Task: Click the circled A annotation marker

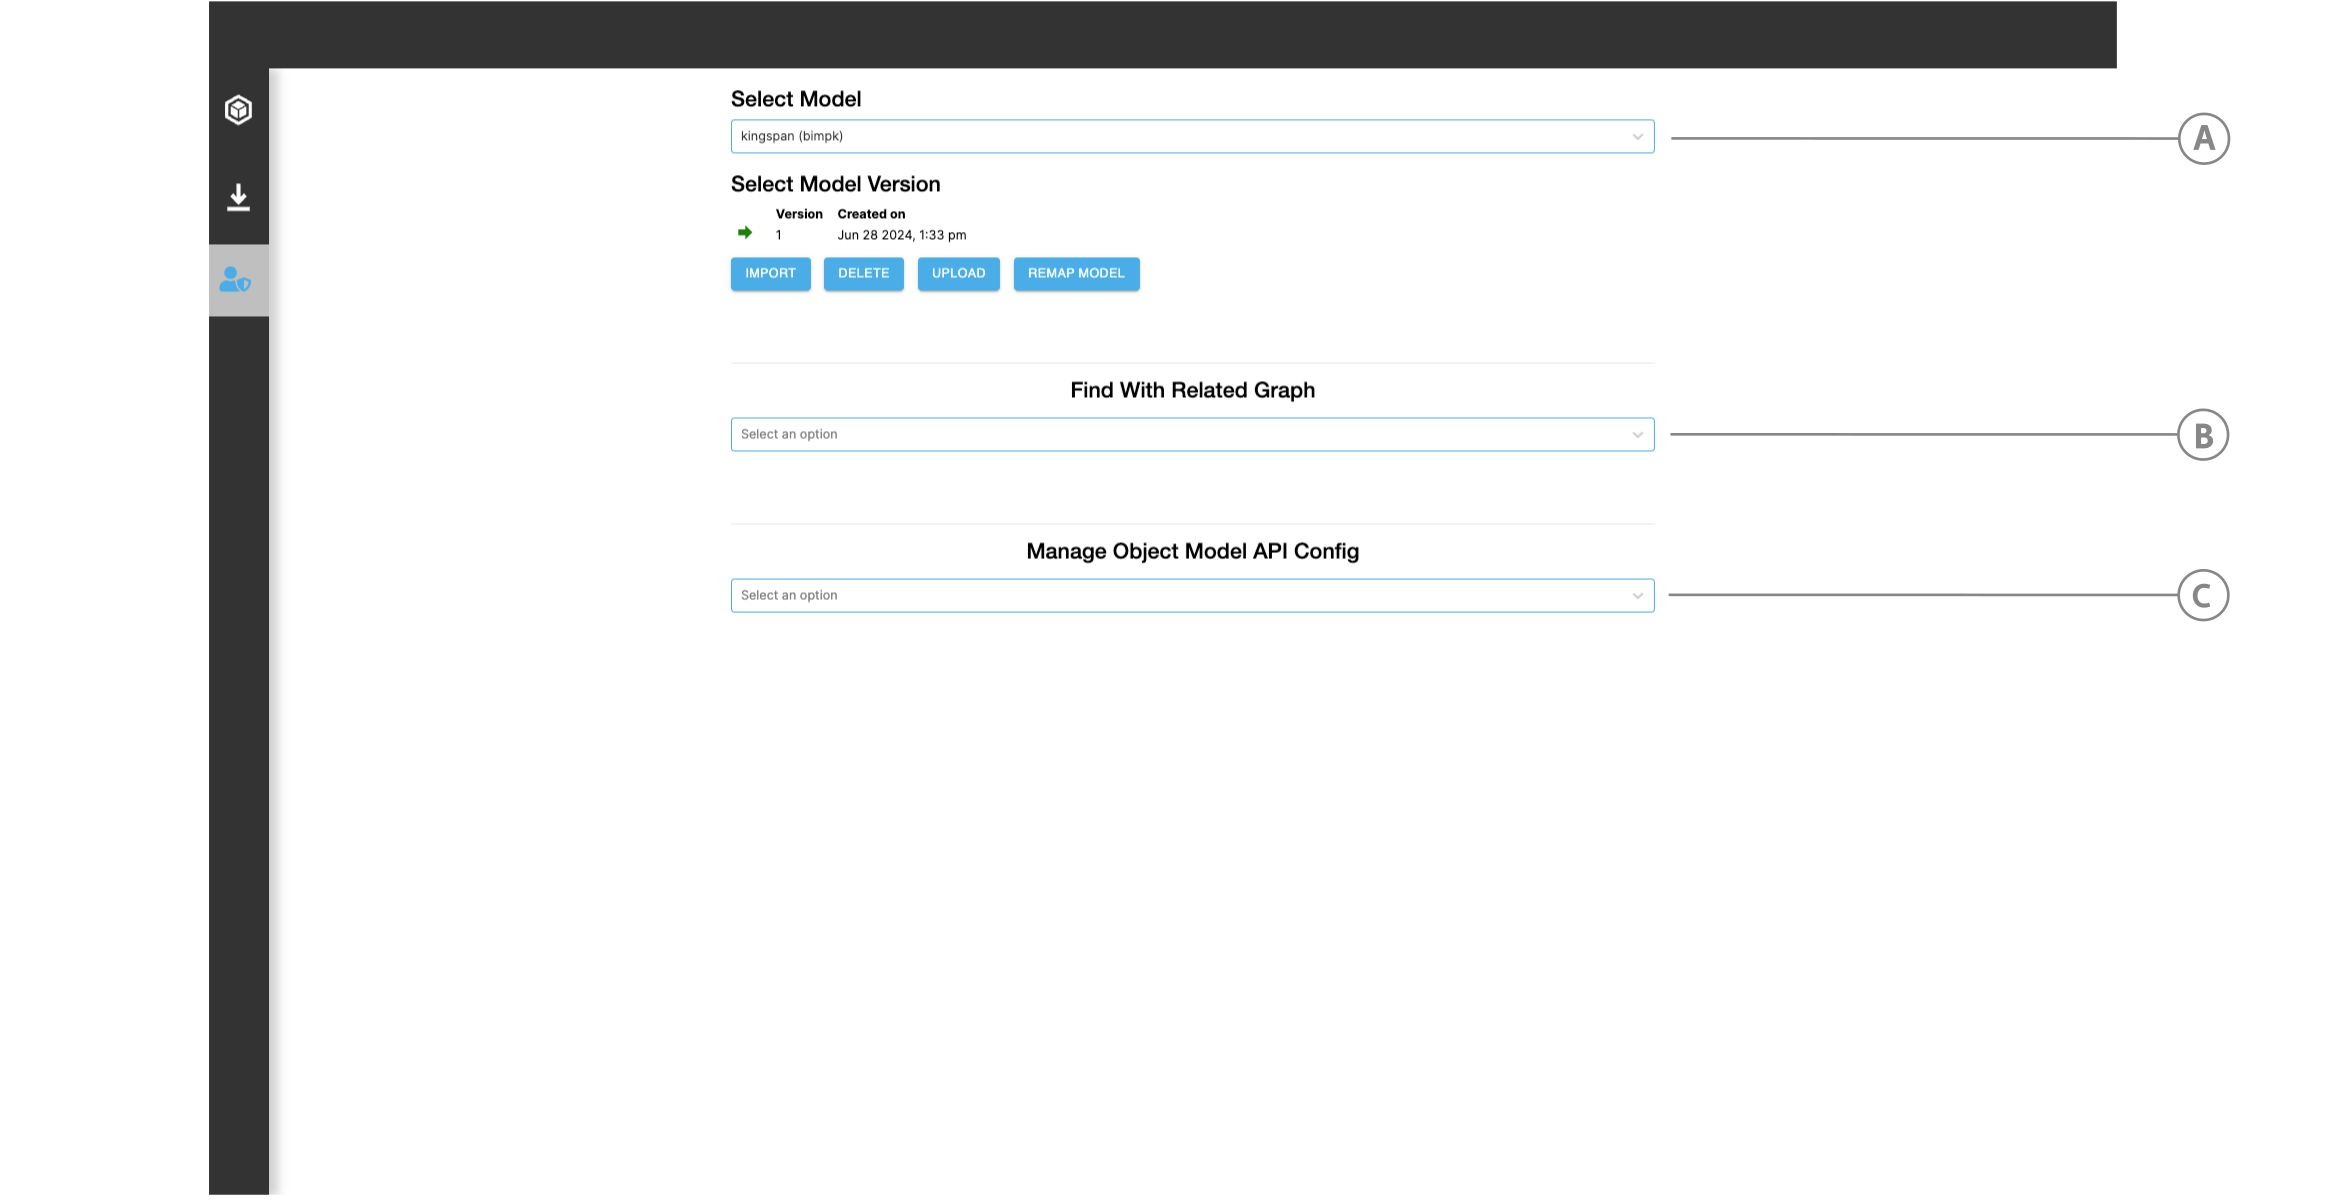Action: [2203, 139]
